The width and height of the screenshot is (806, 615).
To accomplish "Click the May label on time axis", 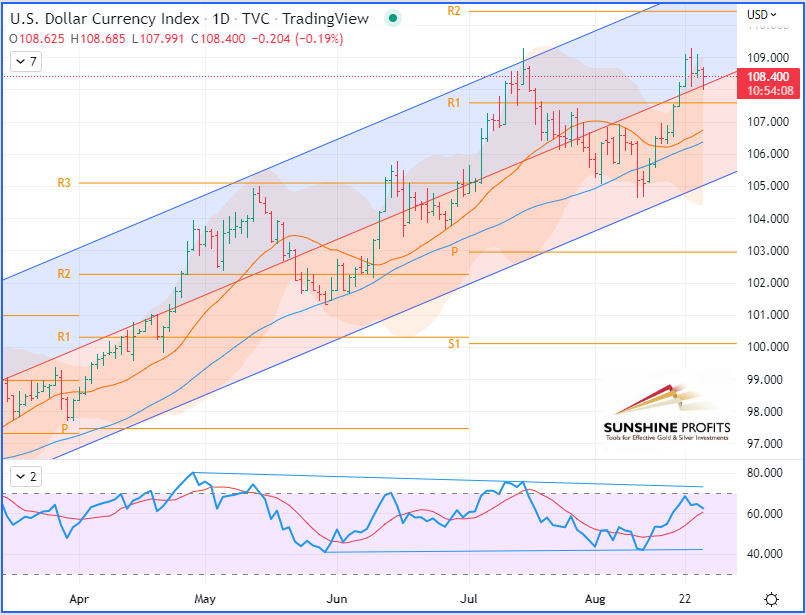I will 205,599.
